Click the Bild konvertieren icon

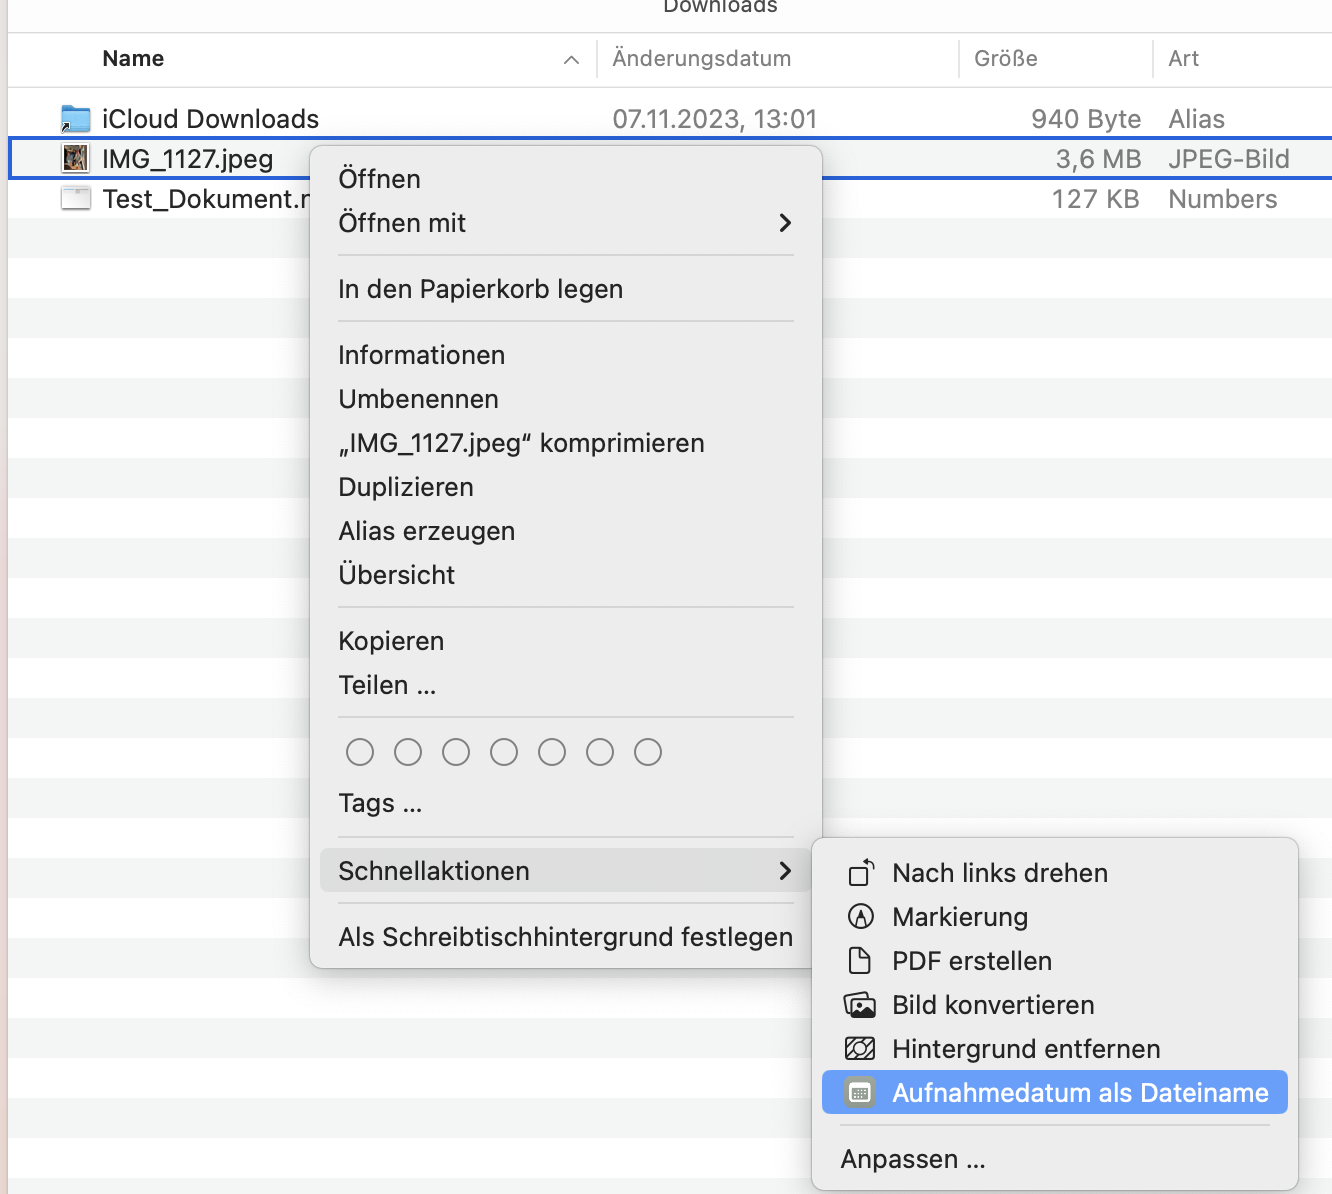pos(860,1005)
